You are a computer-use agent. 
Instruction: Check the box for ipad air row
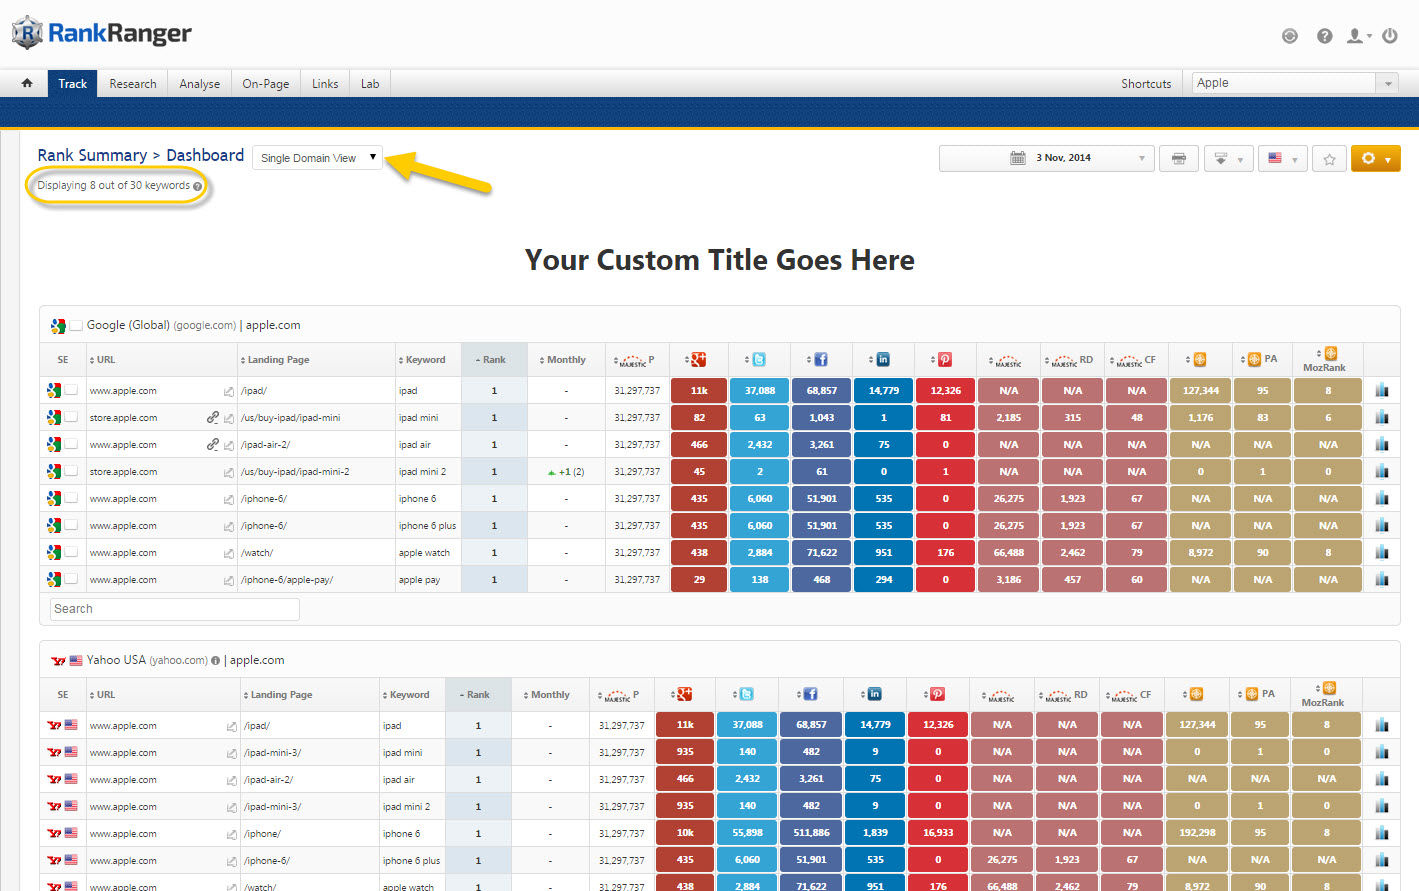pos(71,444)
